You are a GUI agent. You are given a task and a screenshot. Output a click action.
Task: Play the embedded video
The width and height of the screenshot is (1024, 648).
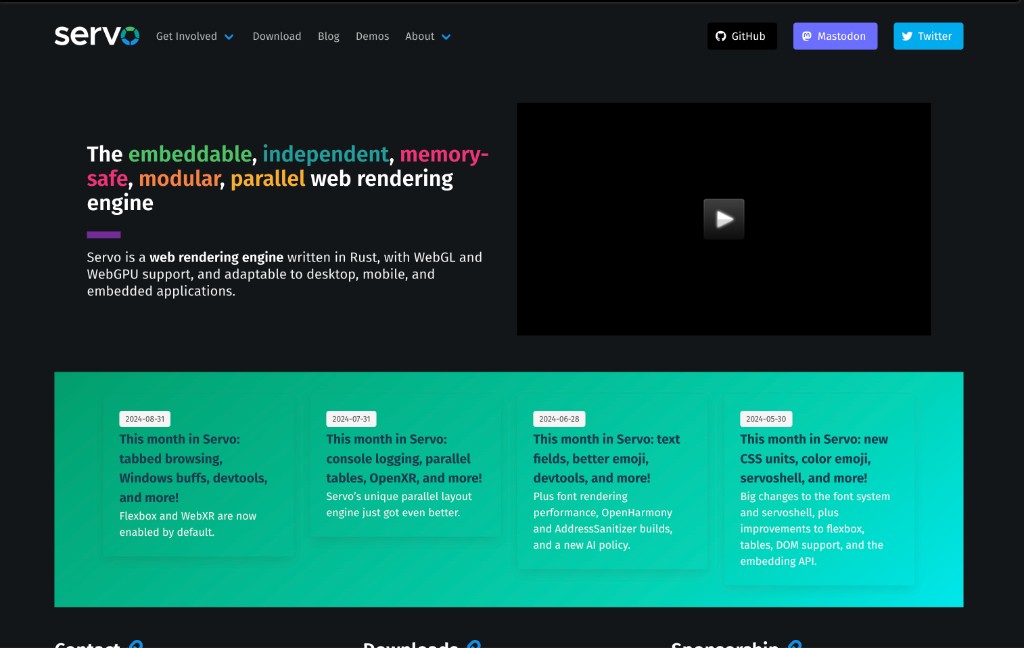point(724,219)
